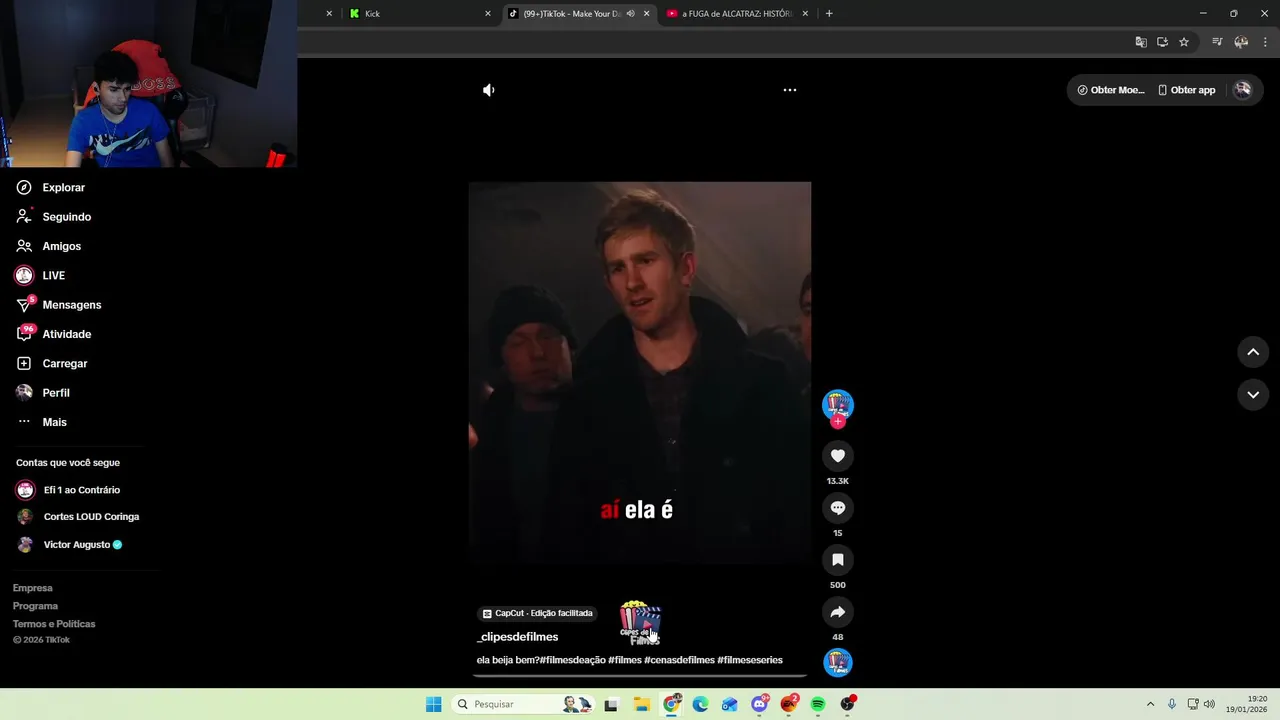Open Microsoft Edge on the taskbar

tap(700, 705)
